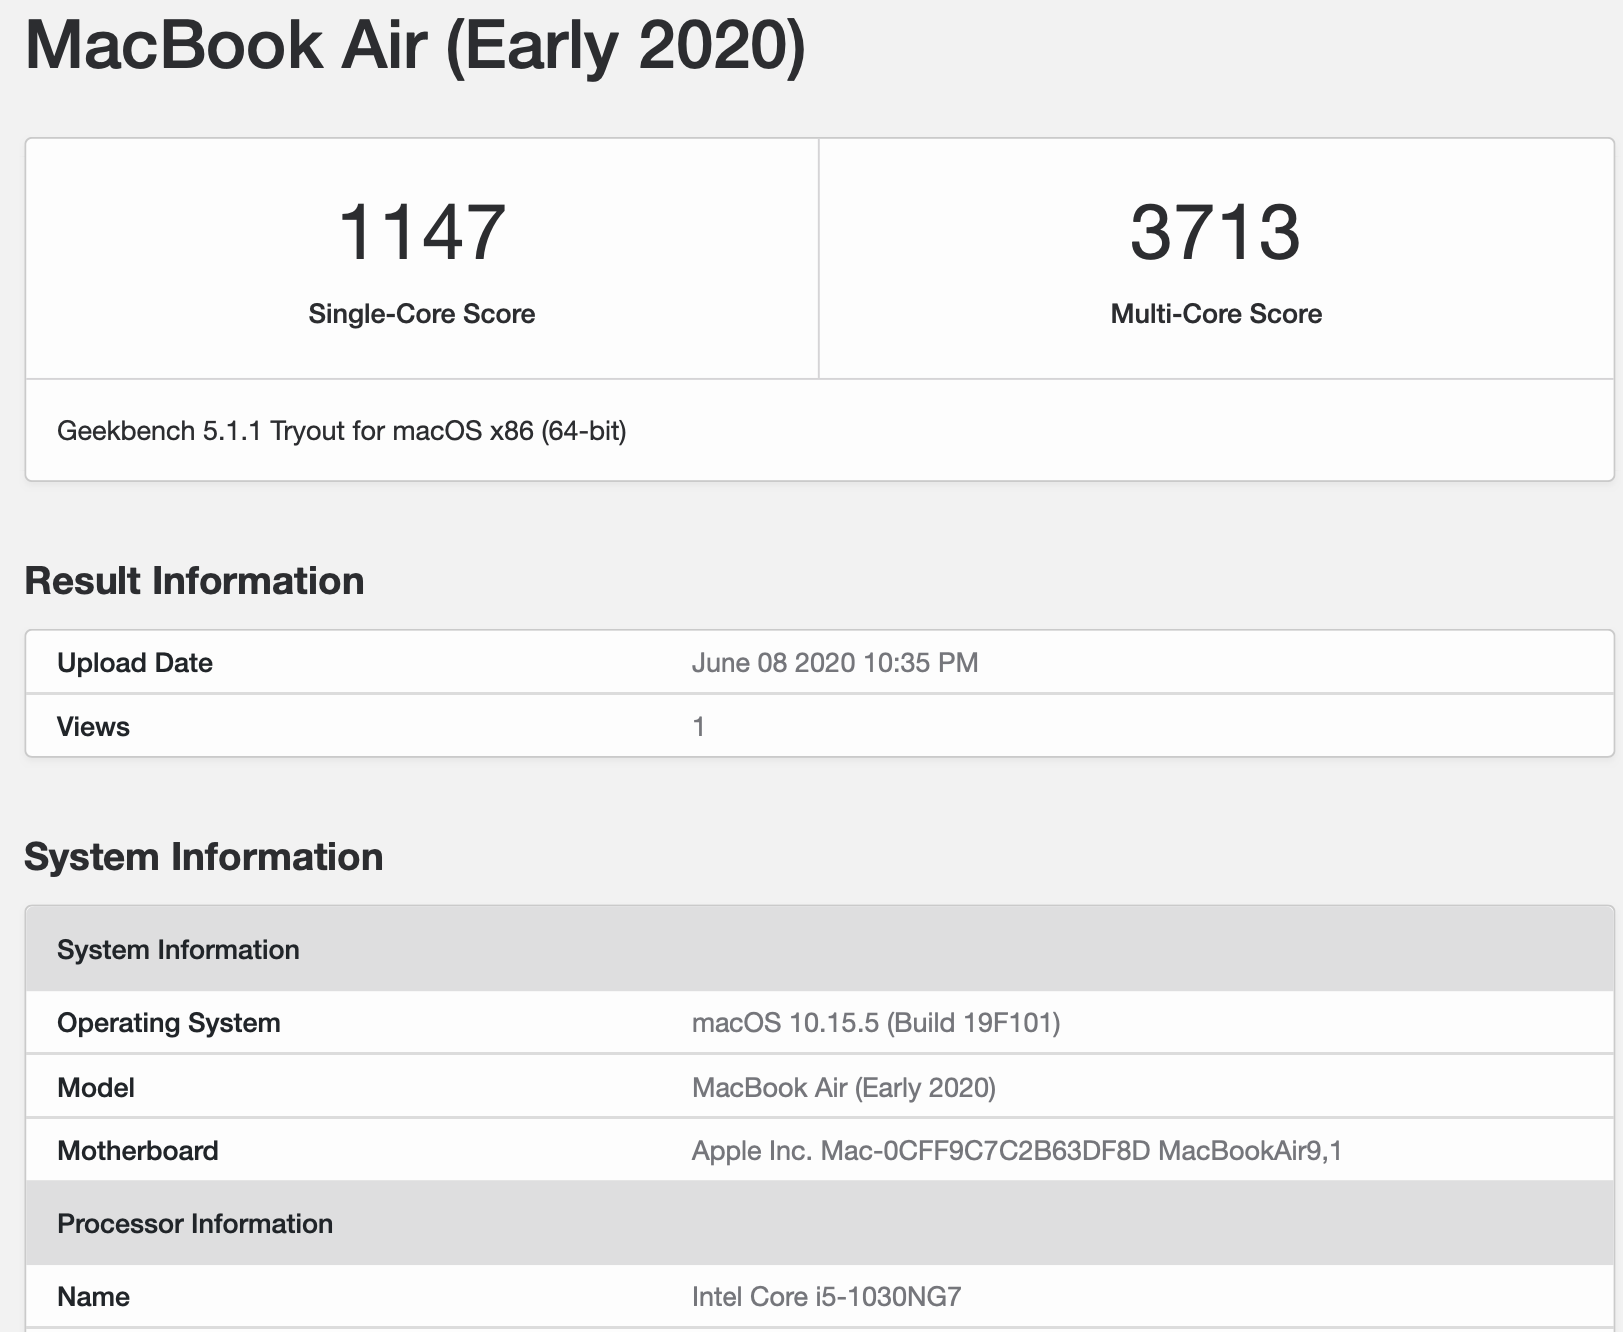1623x1332 pixels.
Task: Click the Intel Core i5-1030NG7 processor name
Action: pos(826,1297)
